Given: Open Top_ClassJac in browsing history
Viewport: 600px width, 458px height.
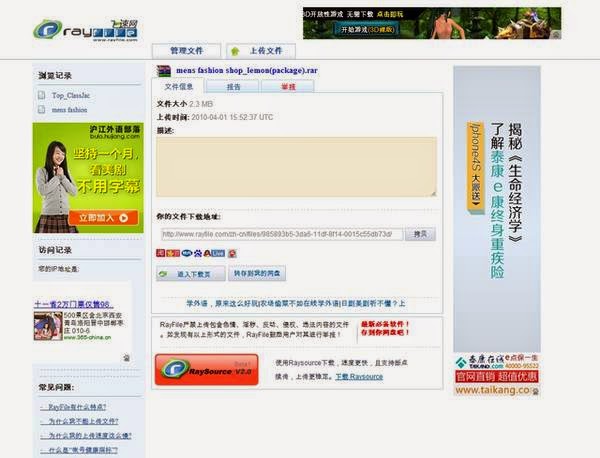Looking at the screenshot, I should tap(71, 96).
